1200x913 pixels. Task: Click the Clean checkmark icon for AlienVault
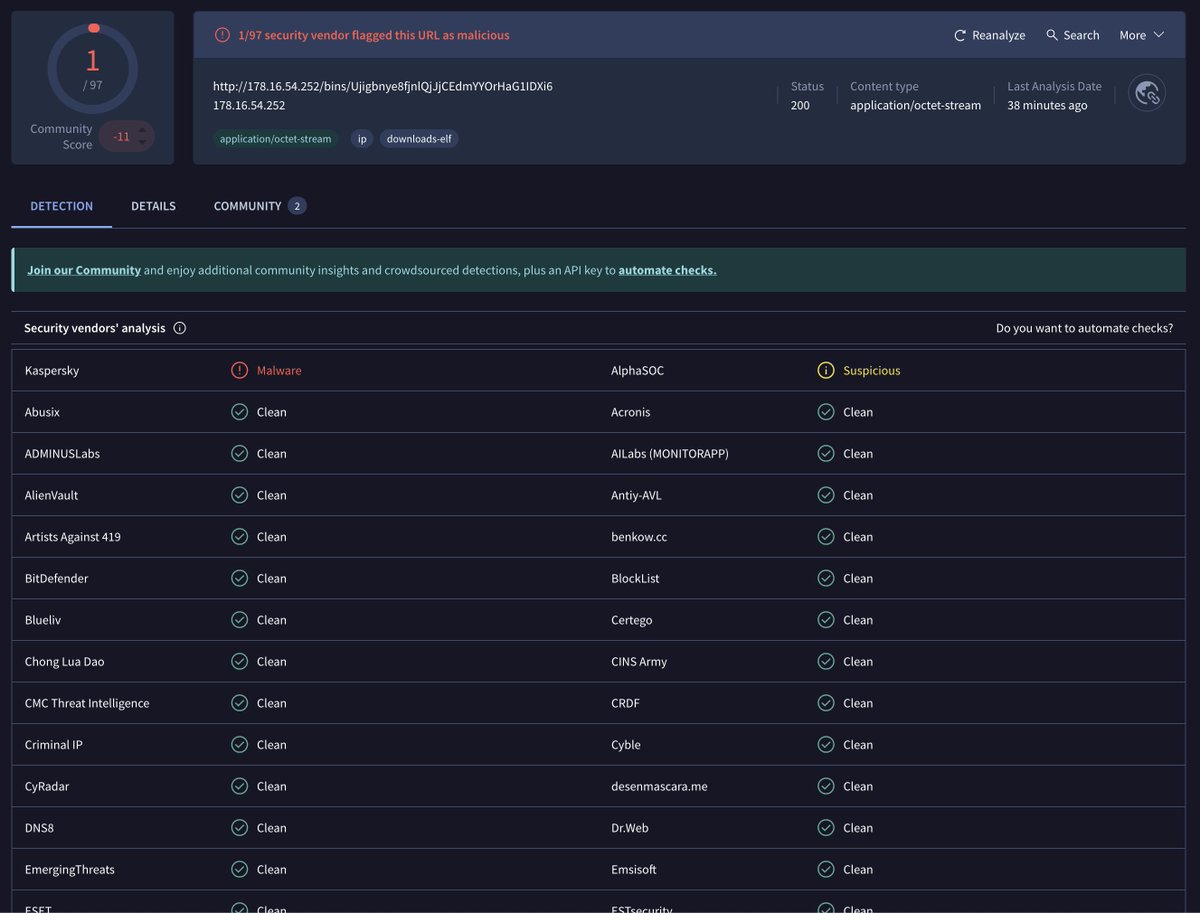pyautogui.click(x=239, y=495)
